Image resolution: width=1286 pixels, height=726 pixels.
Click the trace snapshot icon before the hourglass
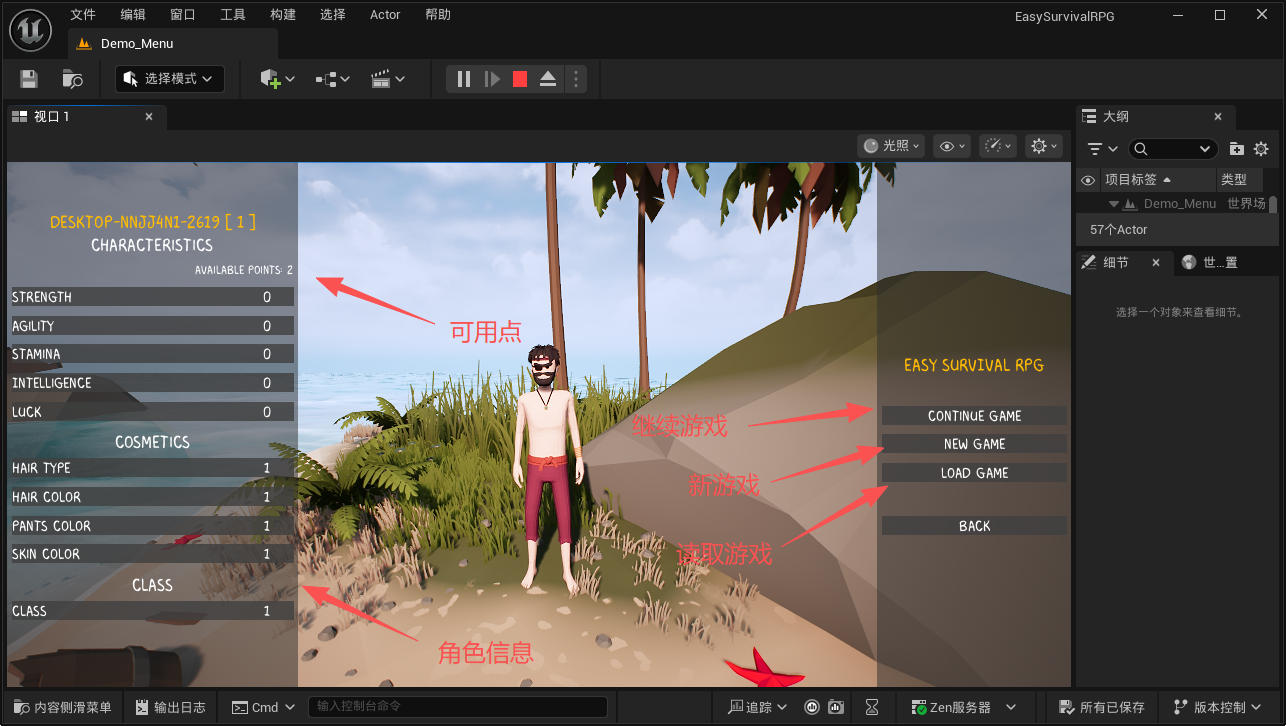coord(835,707)
